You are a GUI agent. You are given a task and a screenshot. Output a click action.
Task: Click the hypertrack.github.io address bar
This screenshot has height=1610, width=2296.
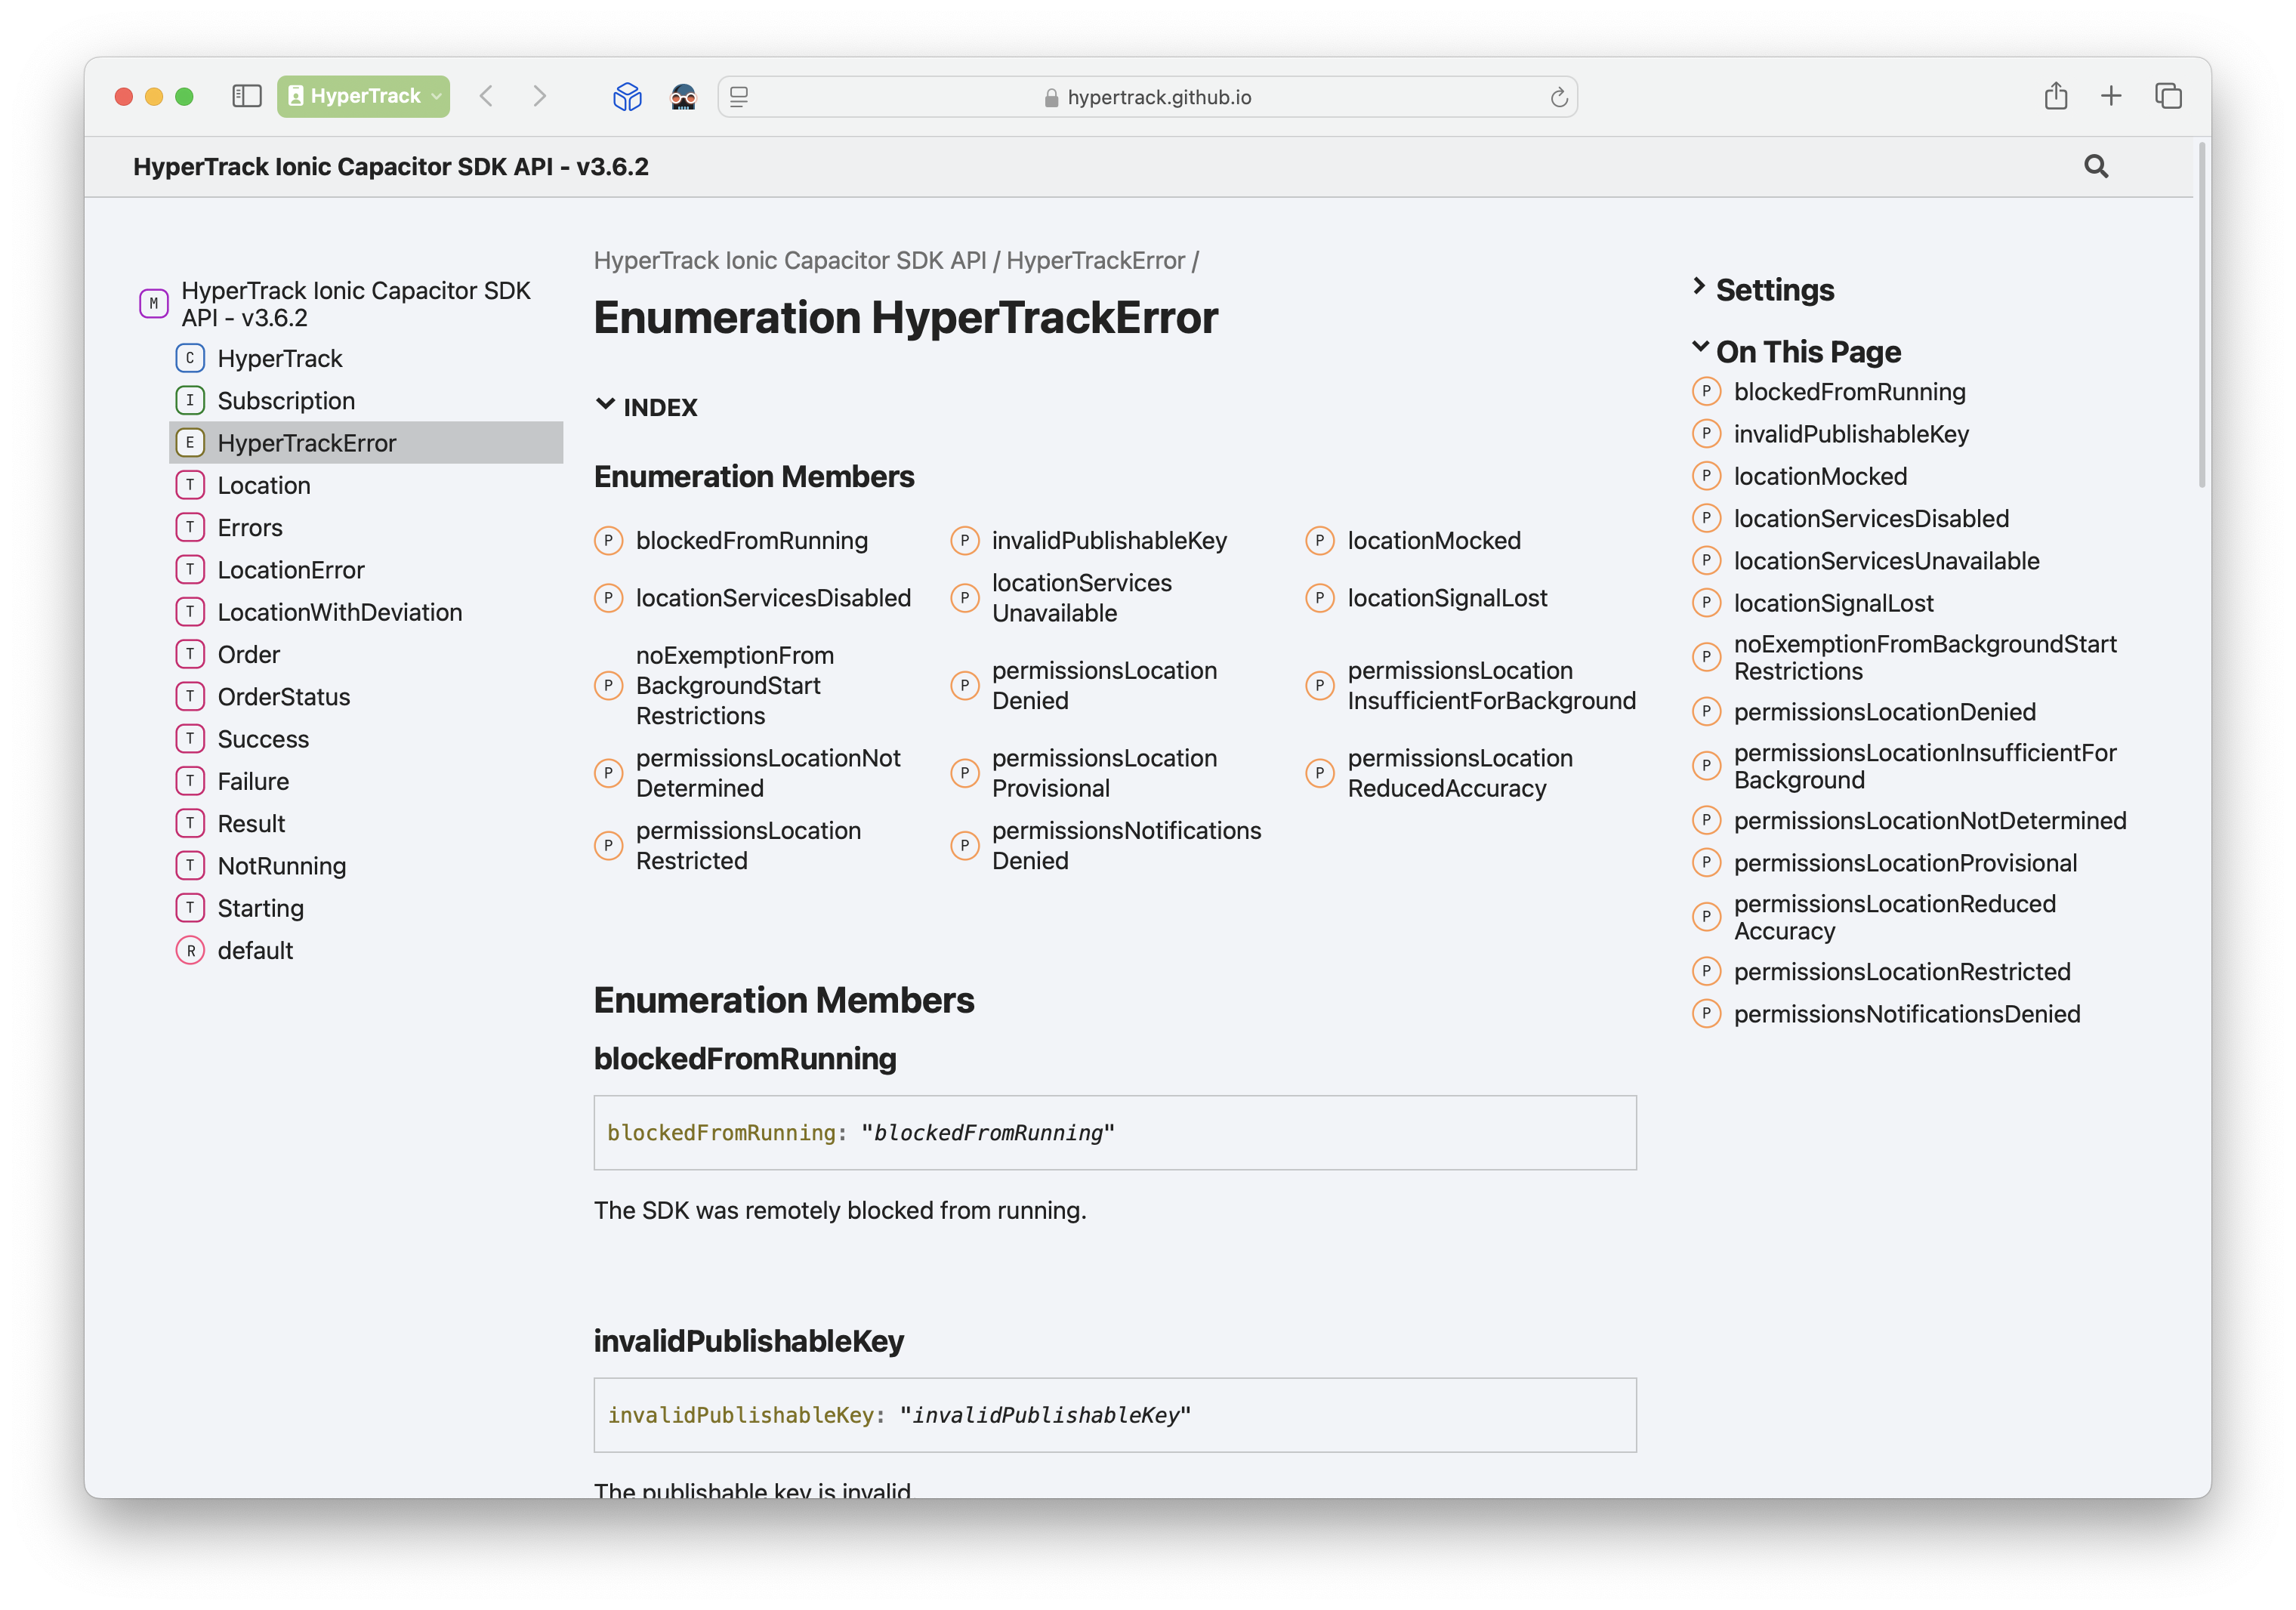[1147, 97]
